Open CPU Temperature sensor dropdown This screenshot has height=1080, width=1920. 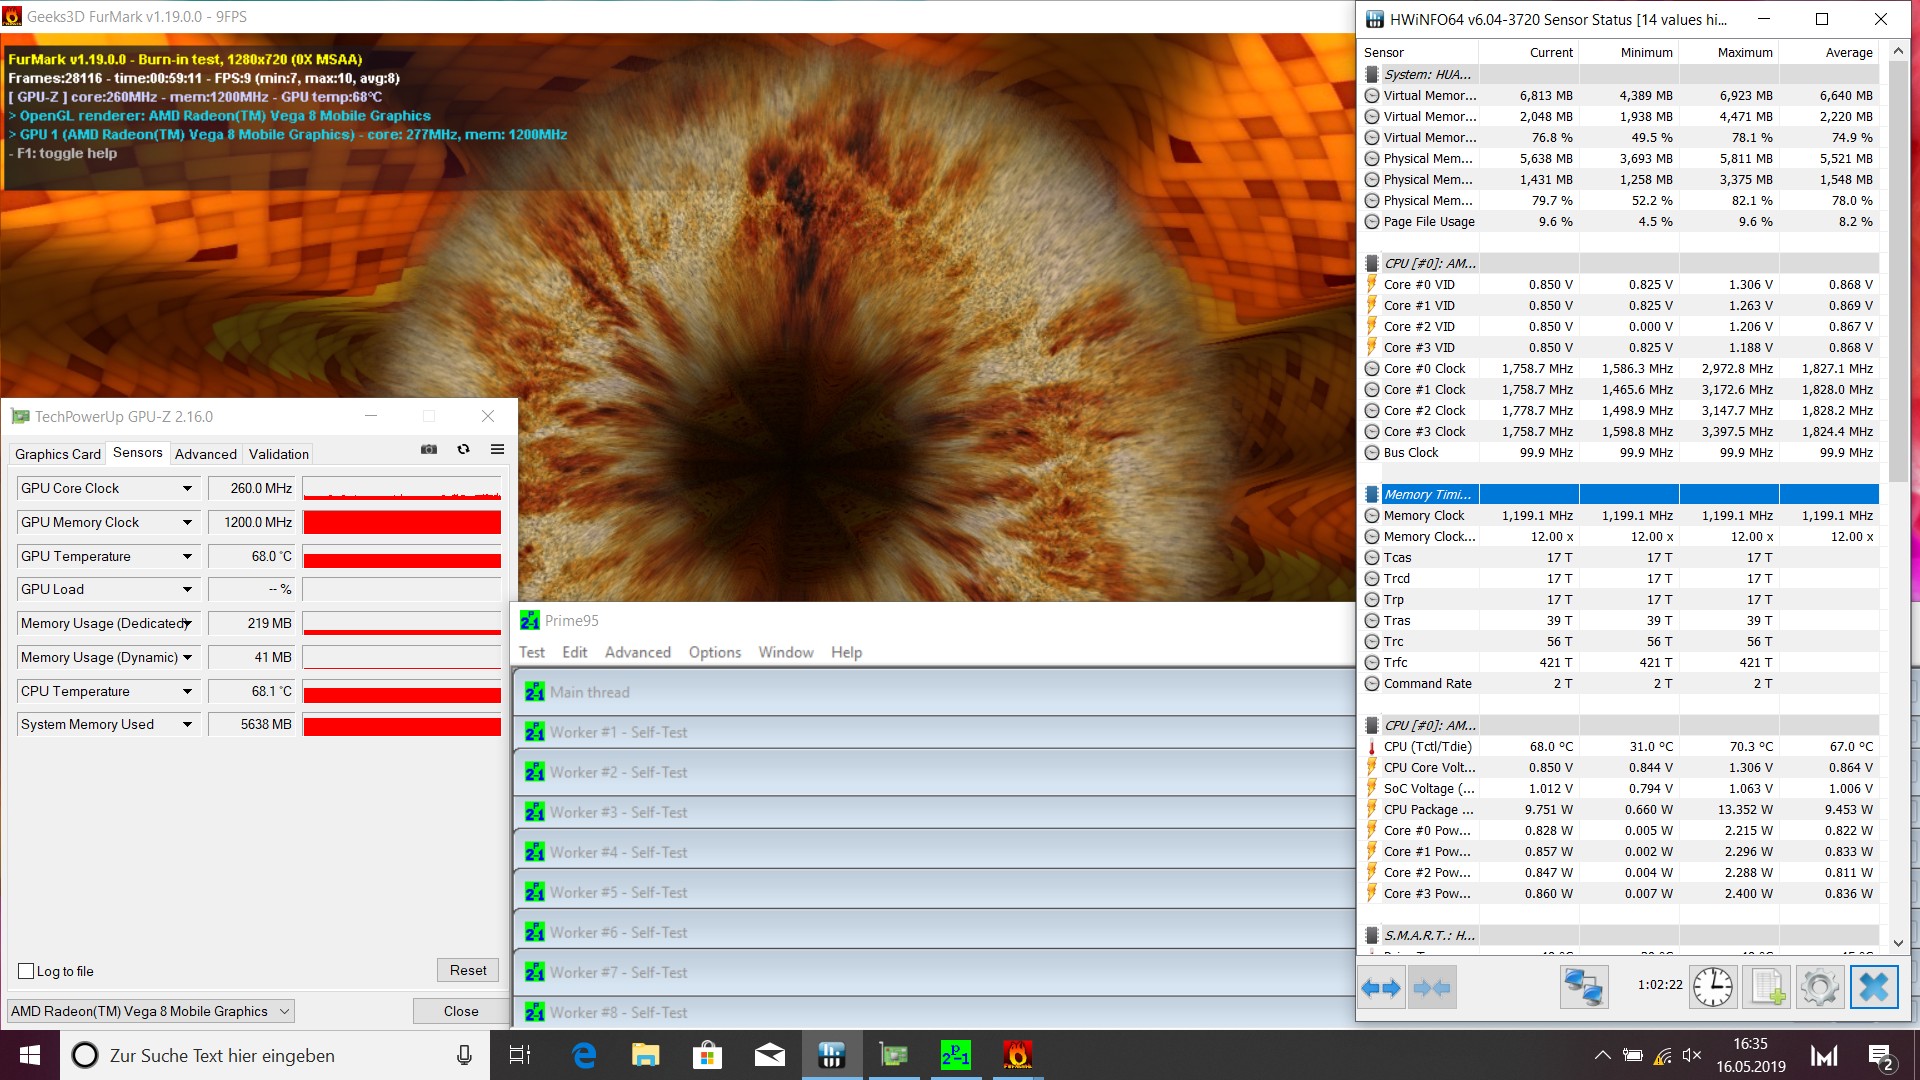(x=187, y=691)
